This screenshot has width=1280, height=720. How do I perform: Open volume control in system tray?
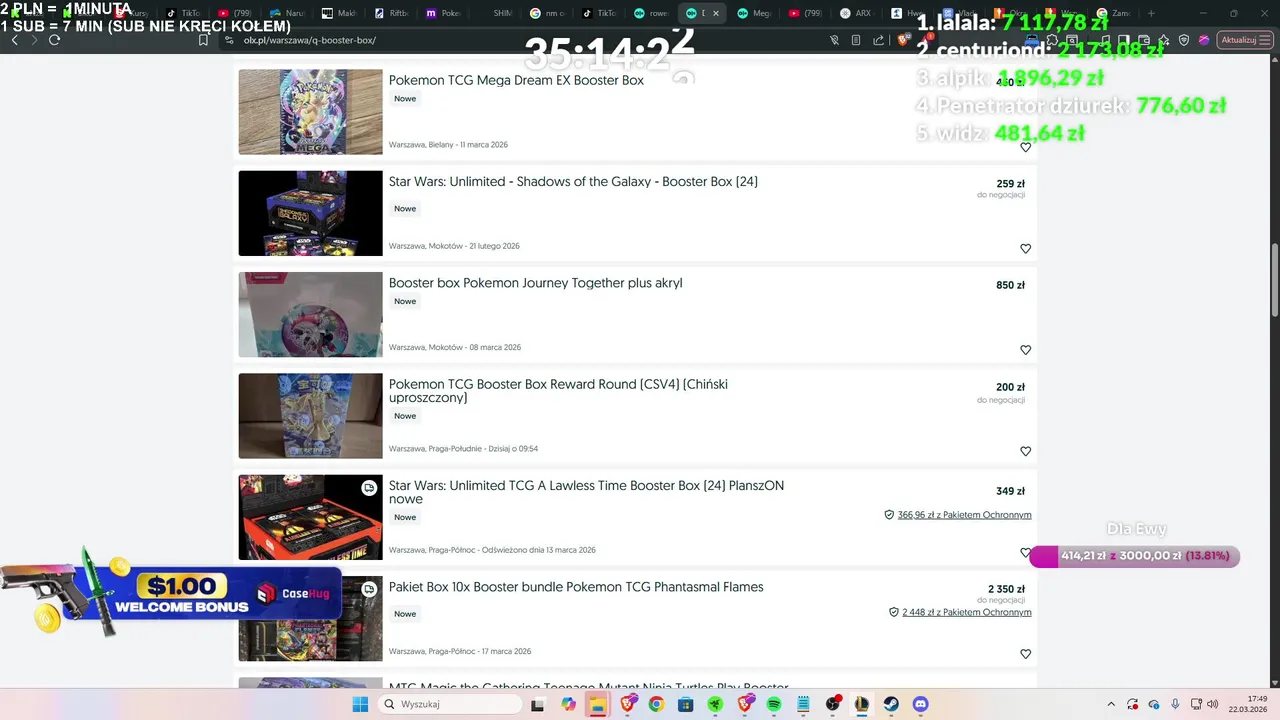[x=1214, y=705]
